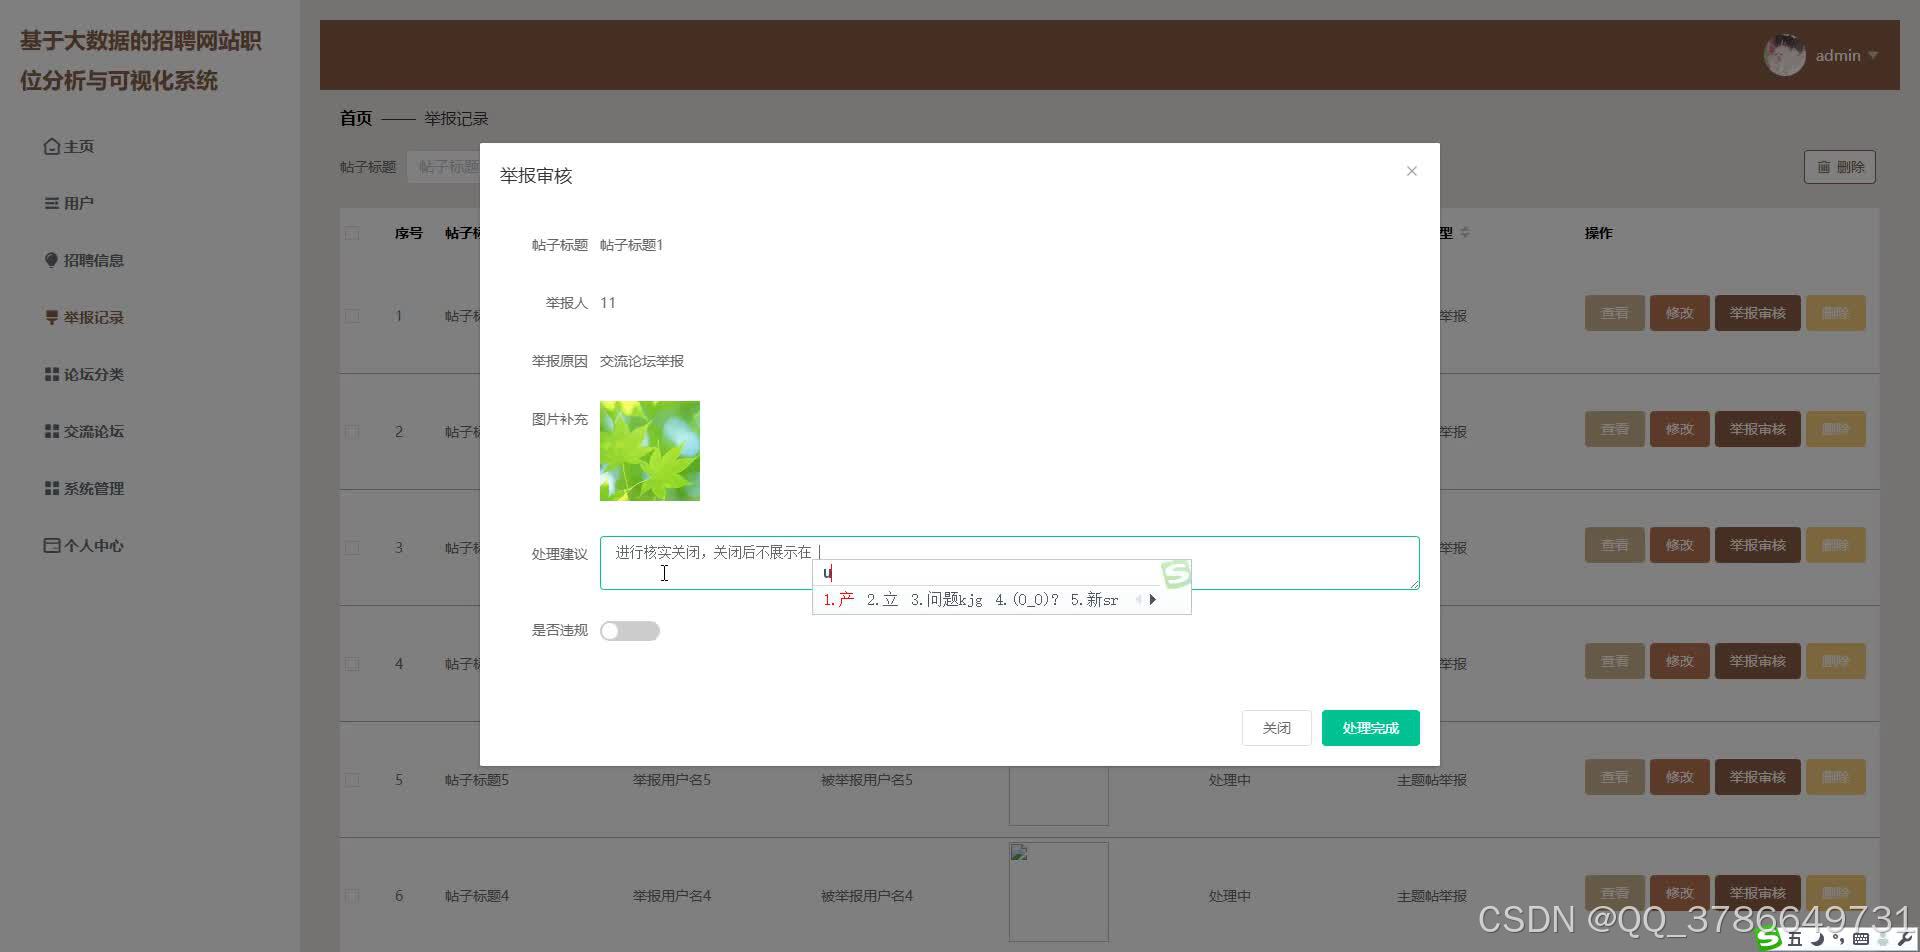Pick IME candidate 5.新sr
The image size is (1920, 952).
(x=1094, y=600)
